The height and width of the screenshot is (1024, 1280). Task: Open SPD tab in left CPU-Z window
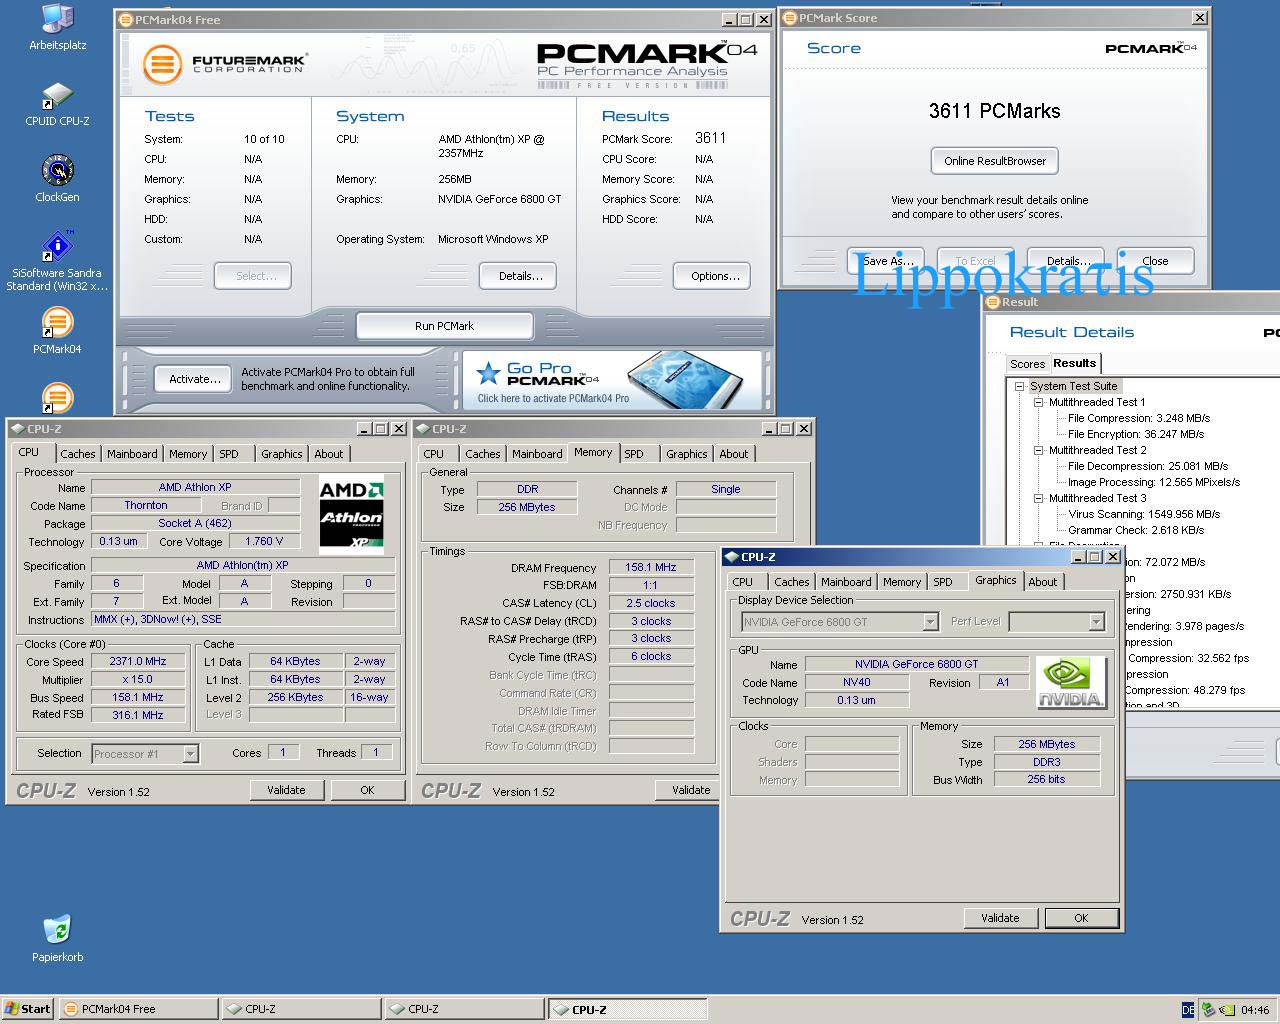point(229,454)
